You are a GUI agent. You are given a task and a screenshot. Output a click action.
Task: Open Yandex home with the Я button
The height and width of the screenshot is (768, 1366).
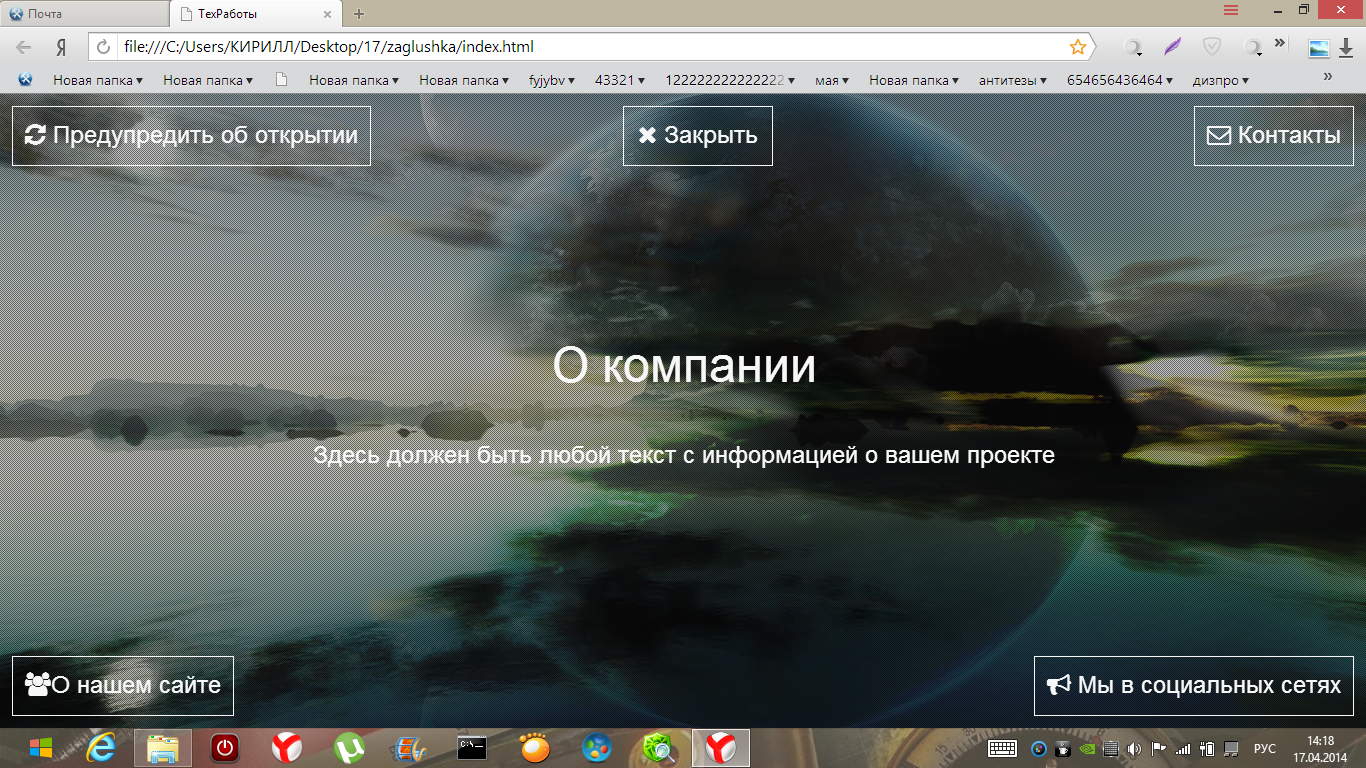(61, 47)
